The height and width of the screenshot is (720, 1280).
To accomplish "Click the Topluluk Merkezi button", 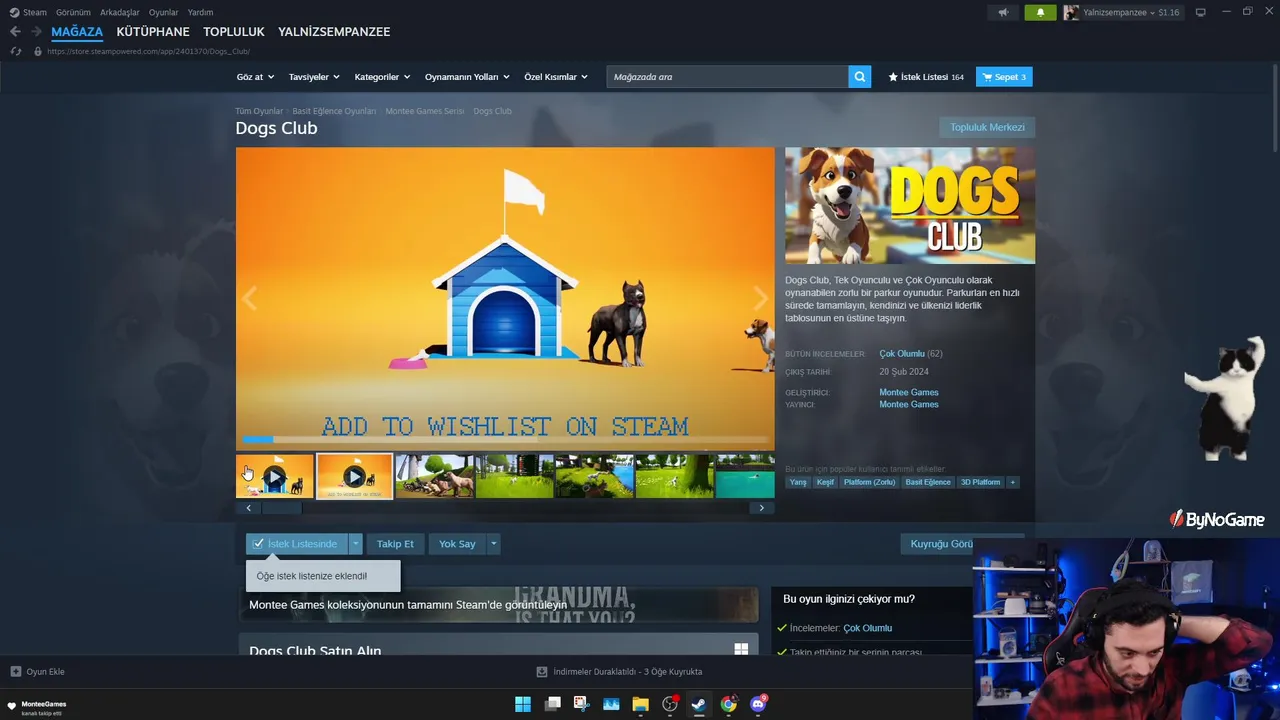I will coord(987,127).
